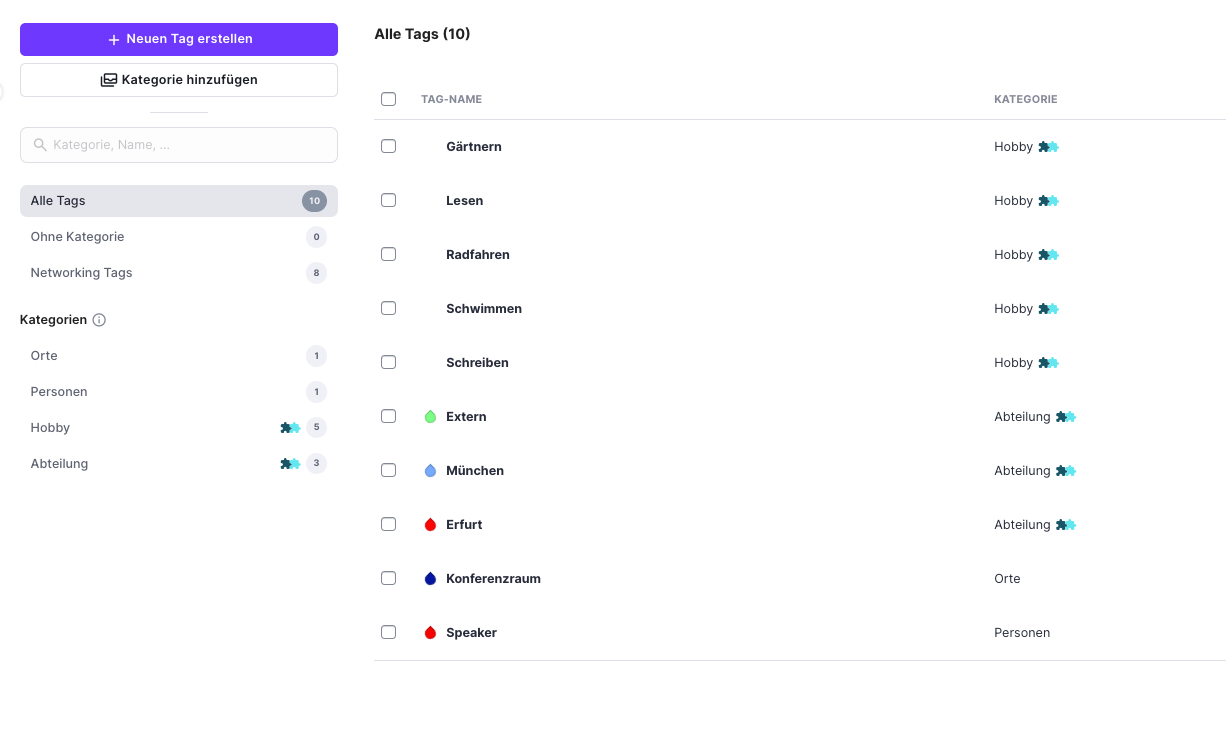This screenshot has width=1226, height=729.
Task: Check the box for the Erfurt tag
Action: click(389, 524)
